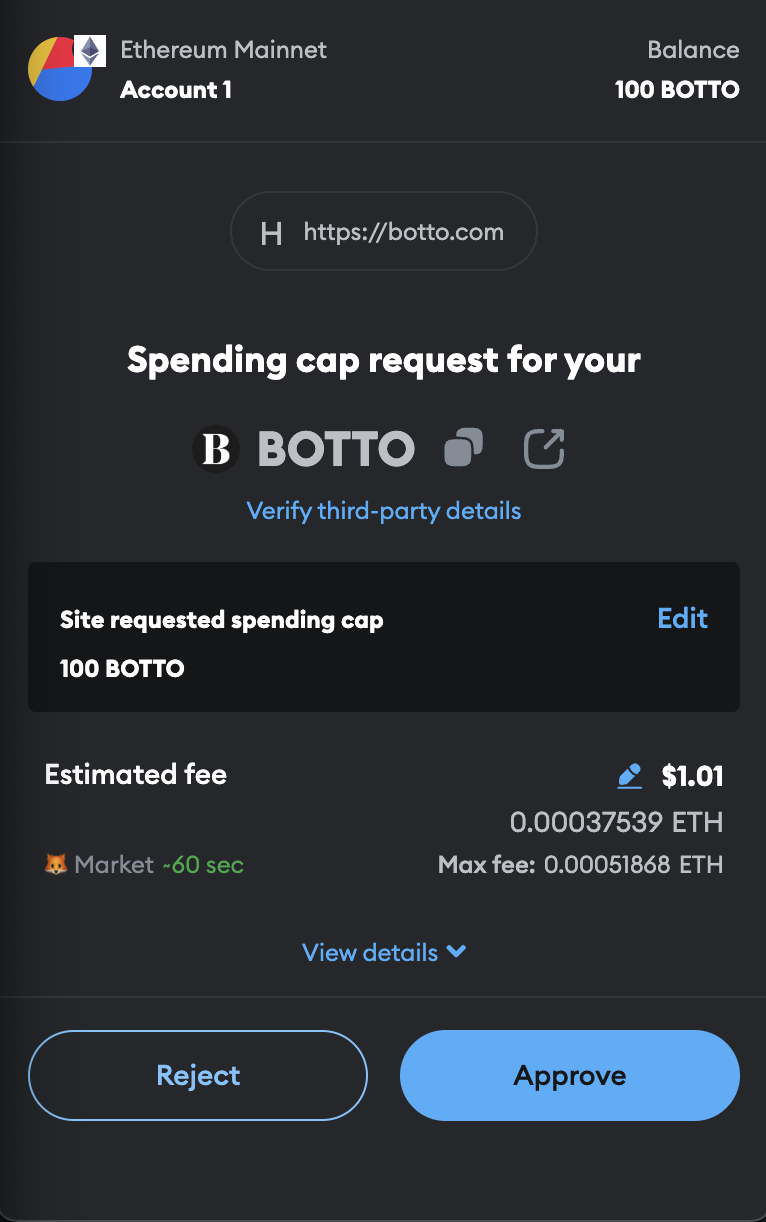This screenshot has width=766, height=1222.
Task: Expand the View details section
Action: click(384, 952)
